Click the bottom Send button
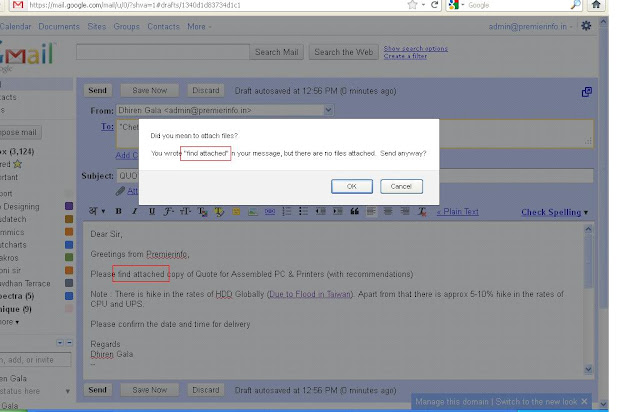Image resolution: width=640 pixels, height=412 pixels. [x=98, y=390]
